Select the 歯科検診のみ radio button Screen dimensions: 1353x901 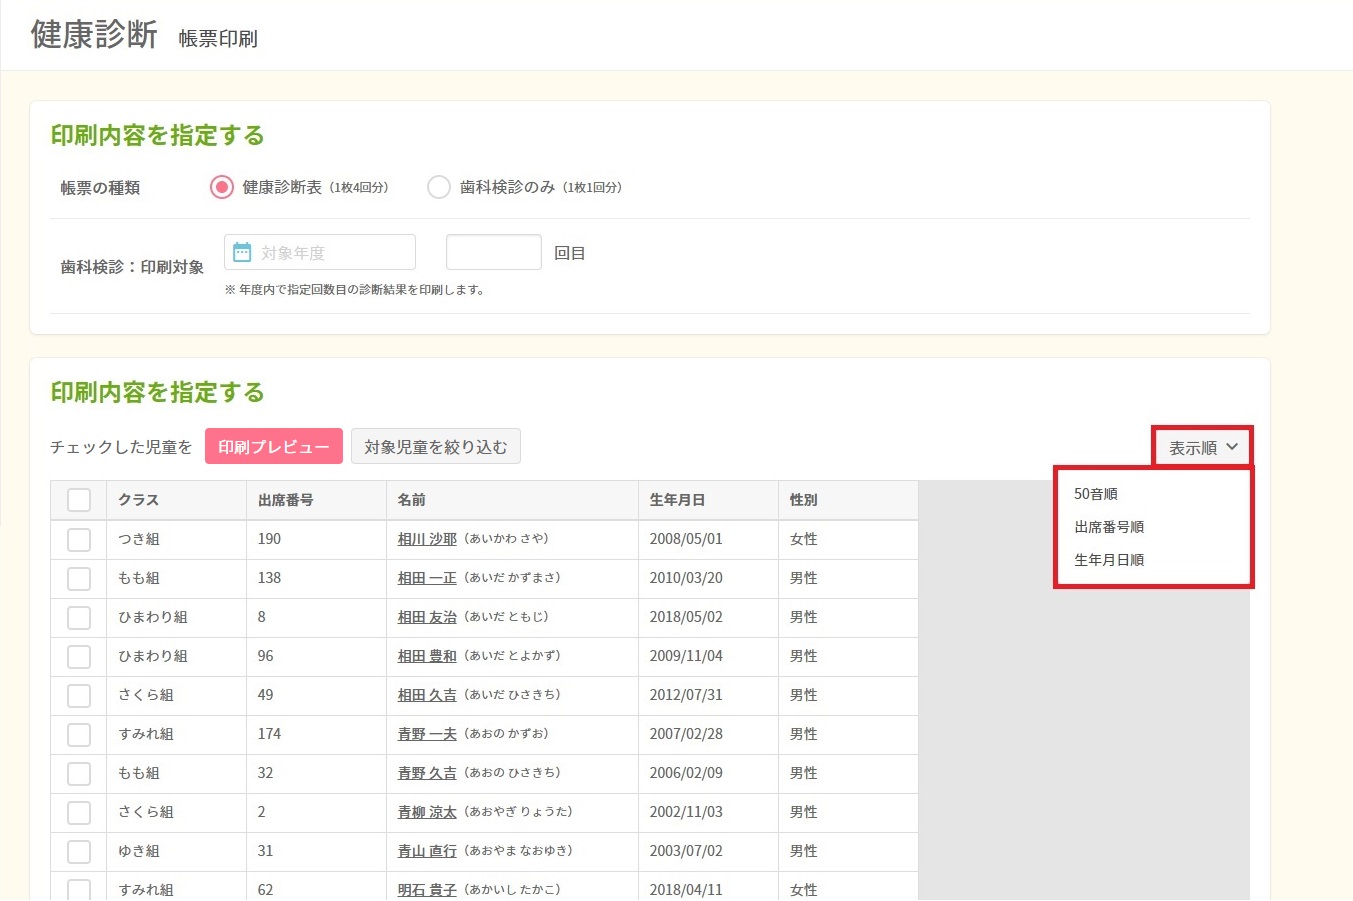(x=439, y=187)
